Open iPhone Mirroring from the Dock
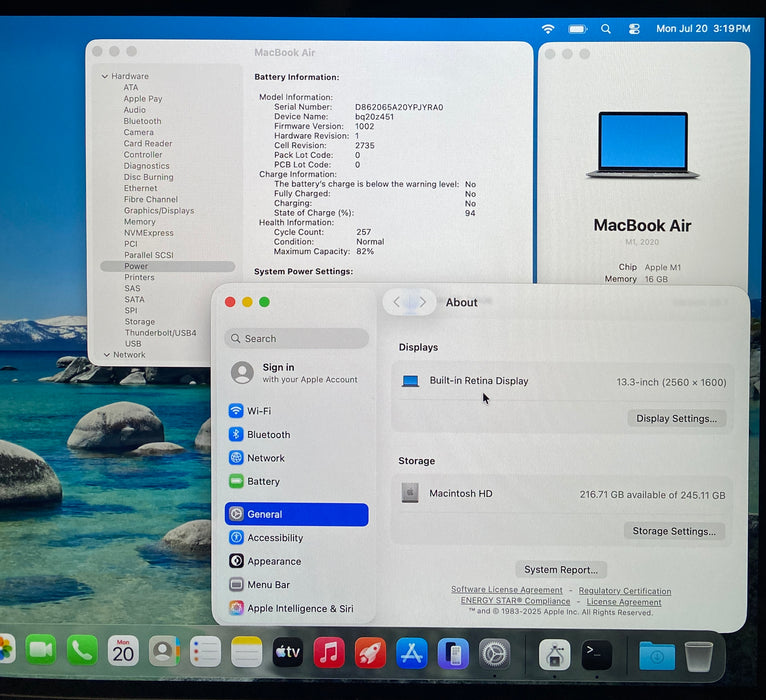Screen dimensions: 766x700 click(x=453, y=653)
